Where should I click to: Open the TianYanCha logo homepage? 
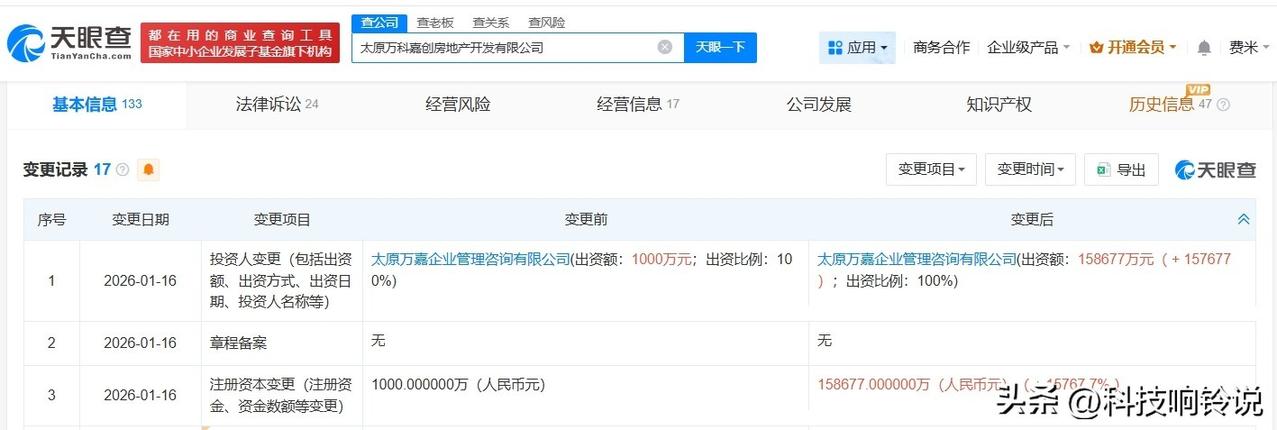coord(69,42)
